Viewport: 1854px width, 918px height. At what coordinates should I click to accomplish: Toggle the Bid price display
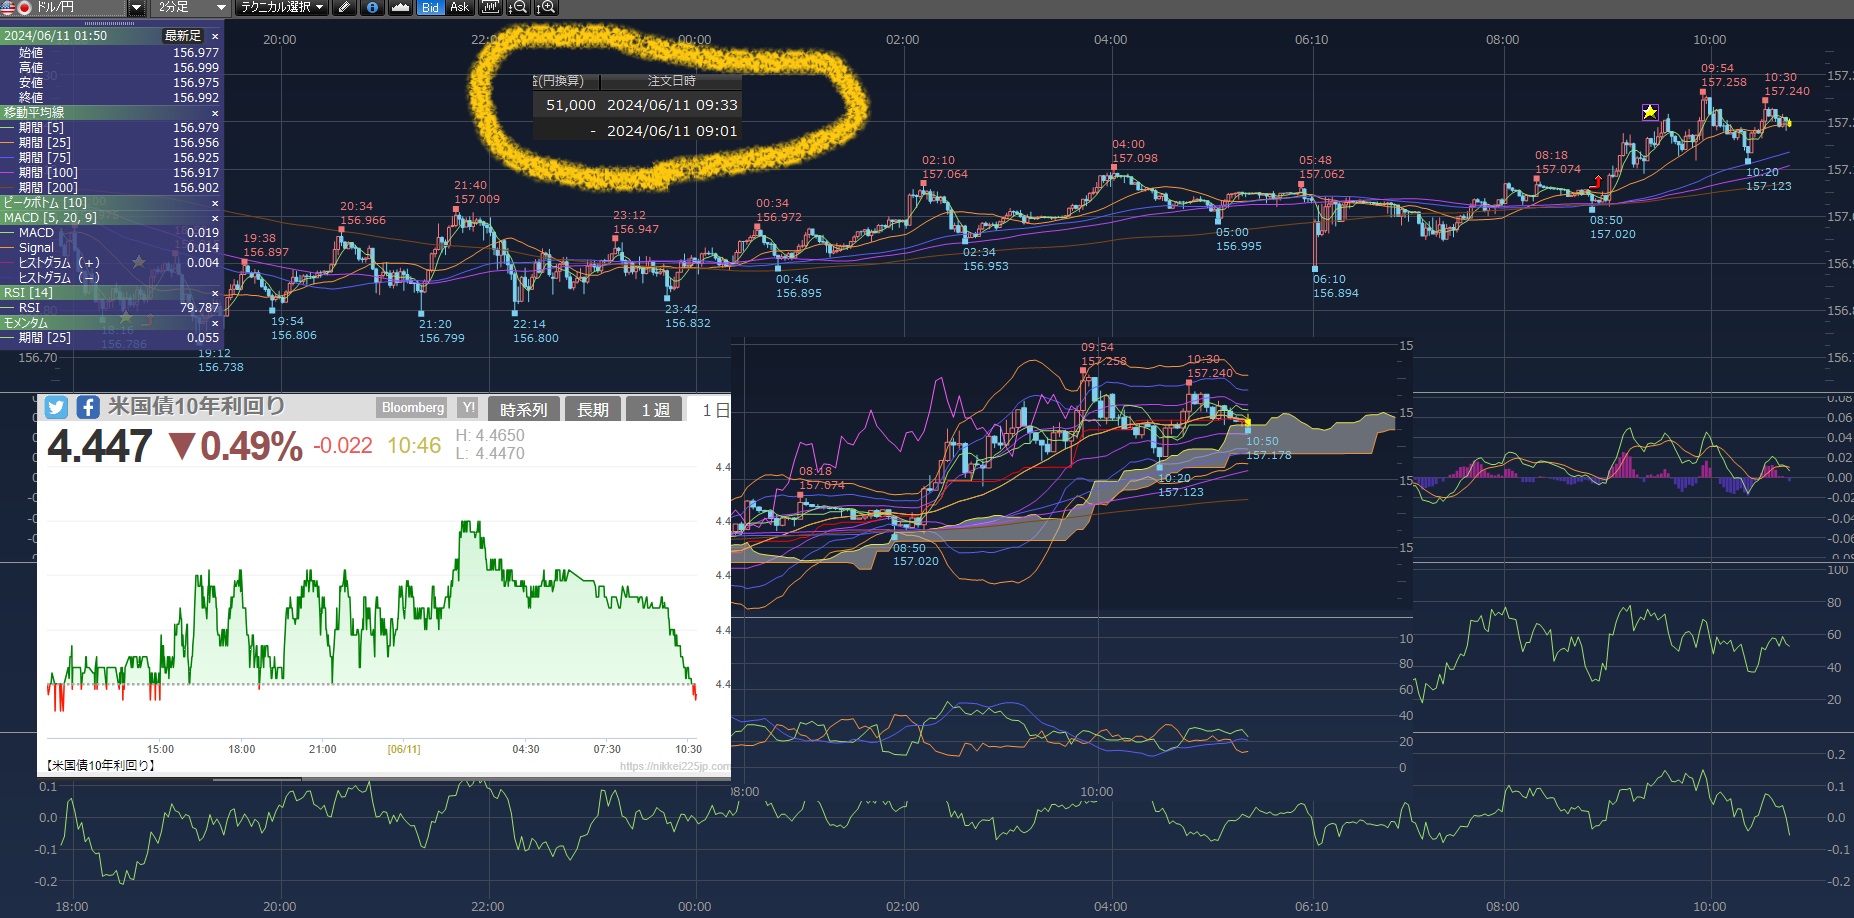[x=430, y=7]
